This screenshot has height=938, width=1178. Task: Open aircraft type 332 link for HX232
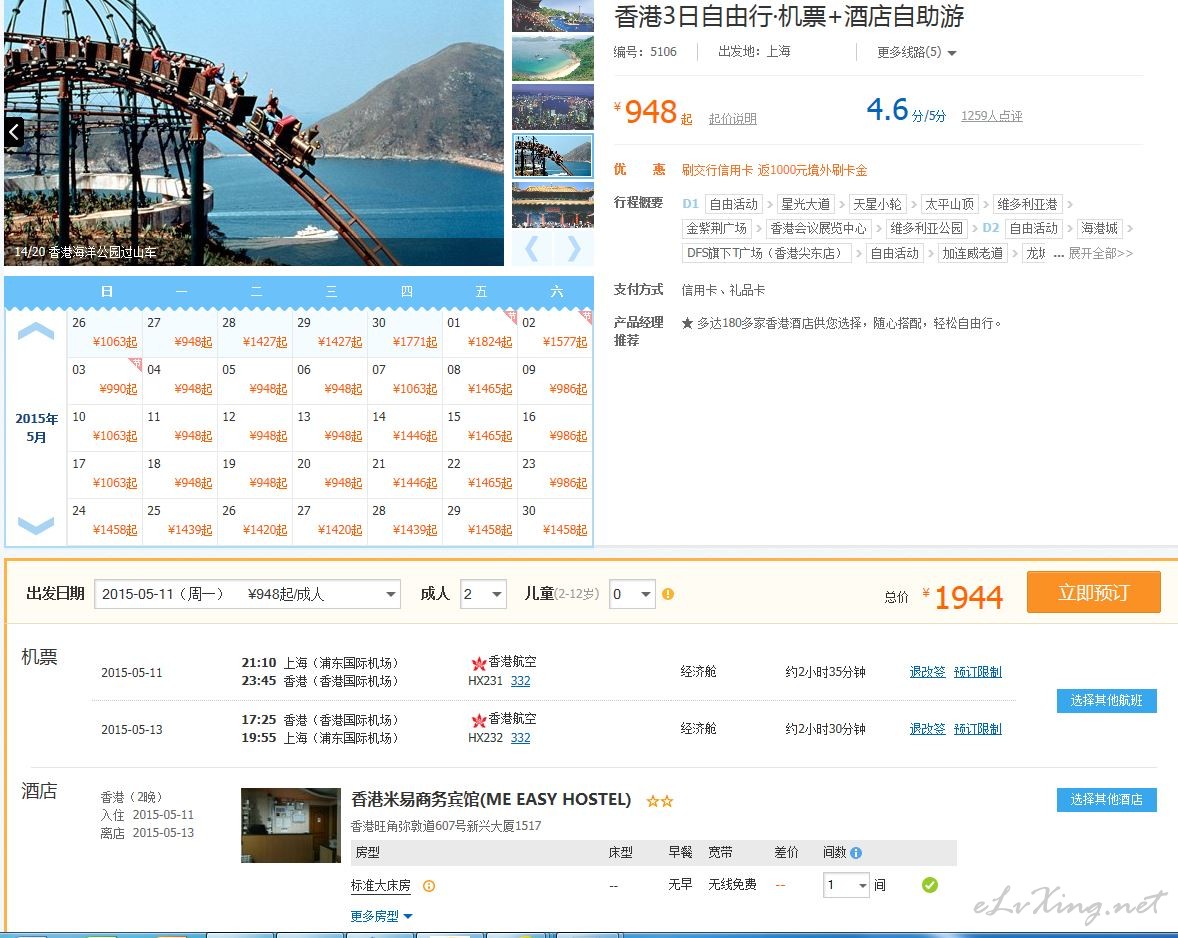point(521,738)
